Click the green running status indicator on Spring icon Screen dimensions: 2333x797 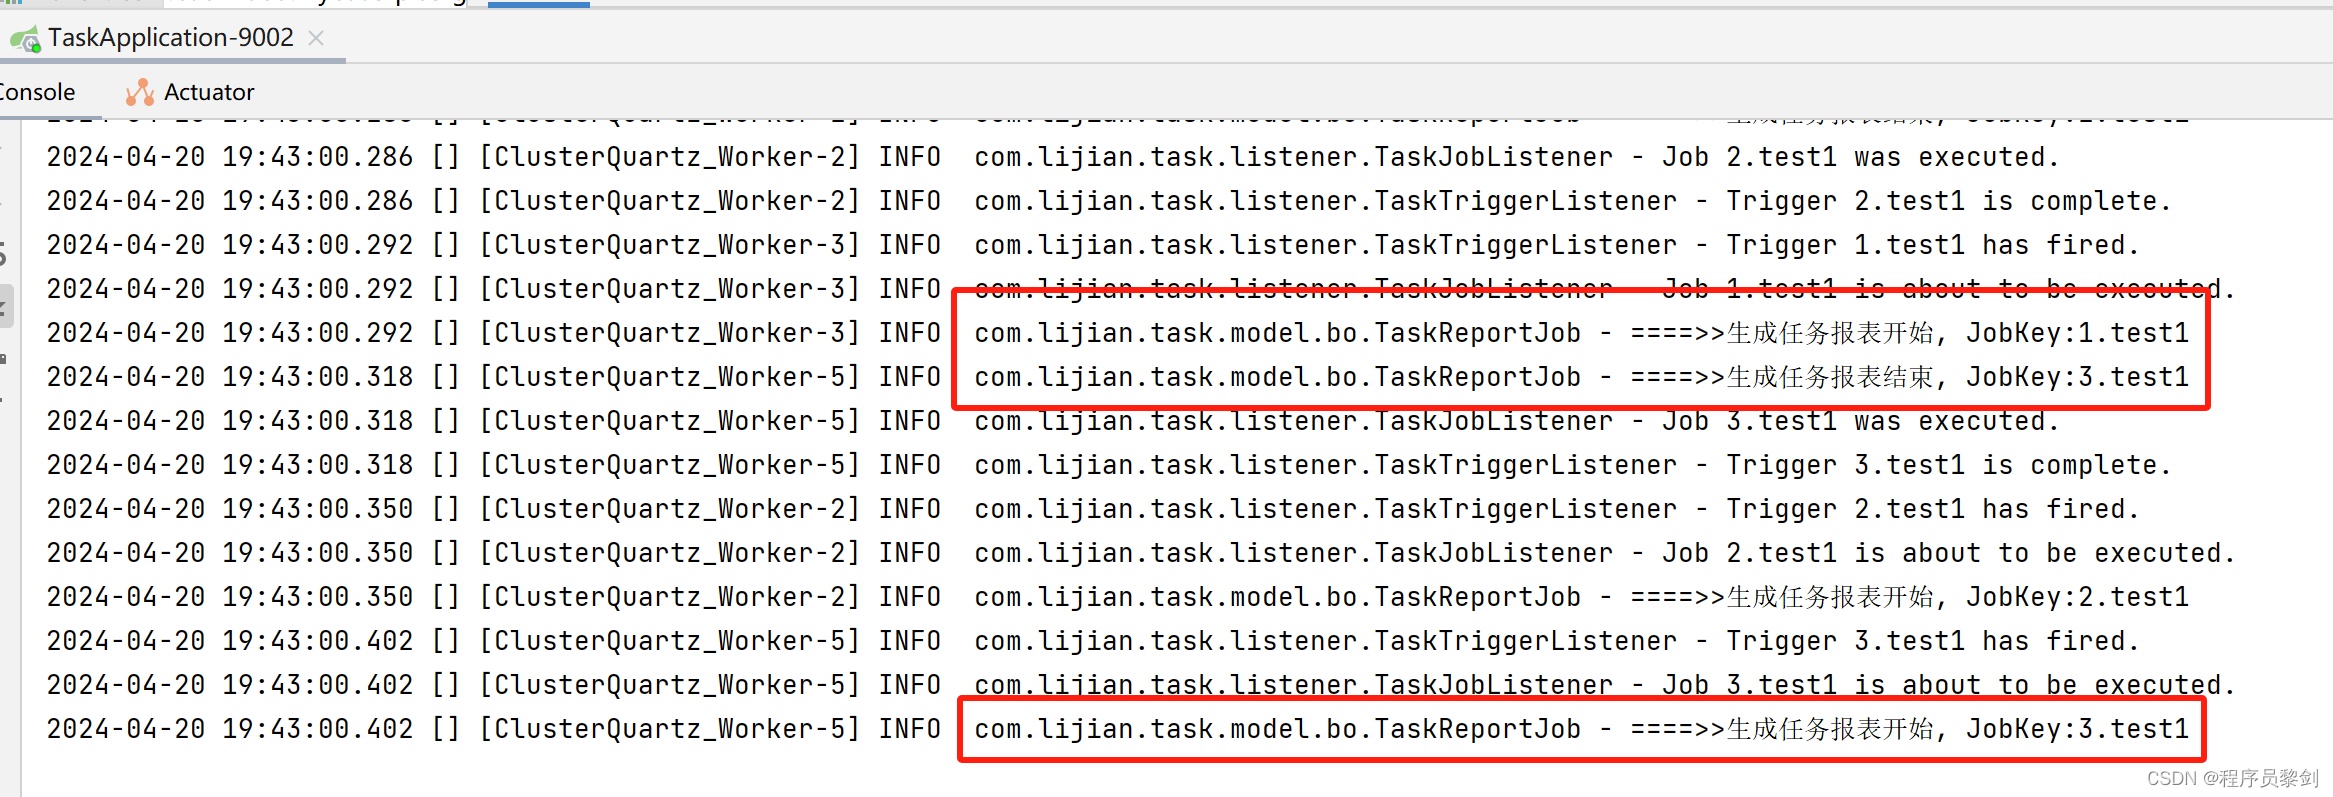pyautogui.click(x=34, y=48)
